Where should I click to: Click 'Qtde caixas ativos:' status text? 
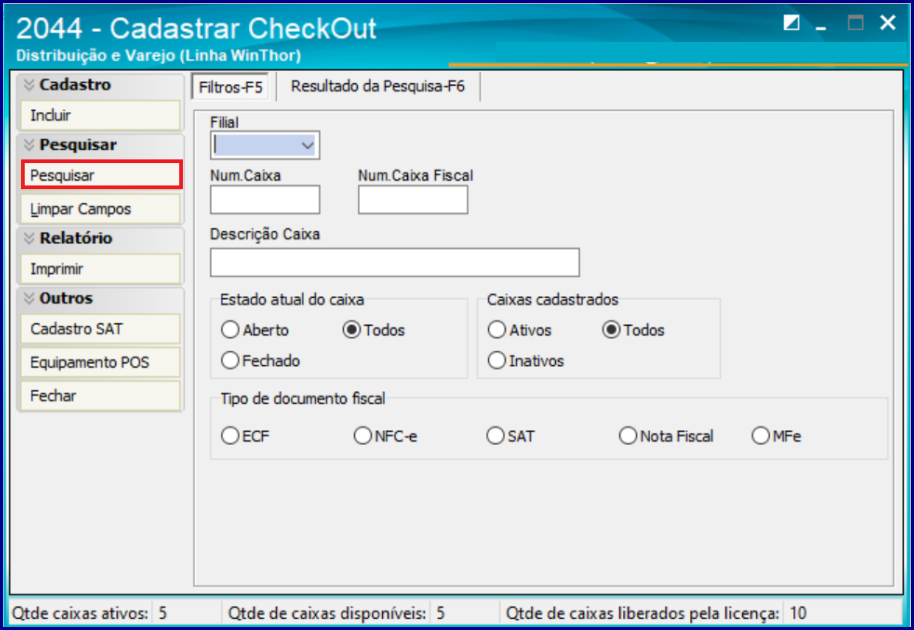(x=80, y=613)
